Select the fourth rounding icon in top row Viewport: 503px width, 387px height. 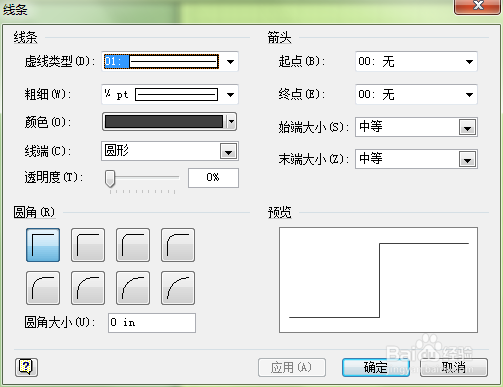click(178, 245)
